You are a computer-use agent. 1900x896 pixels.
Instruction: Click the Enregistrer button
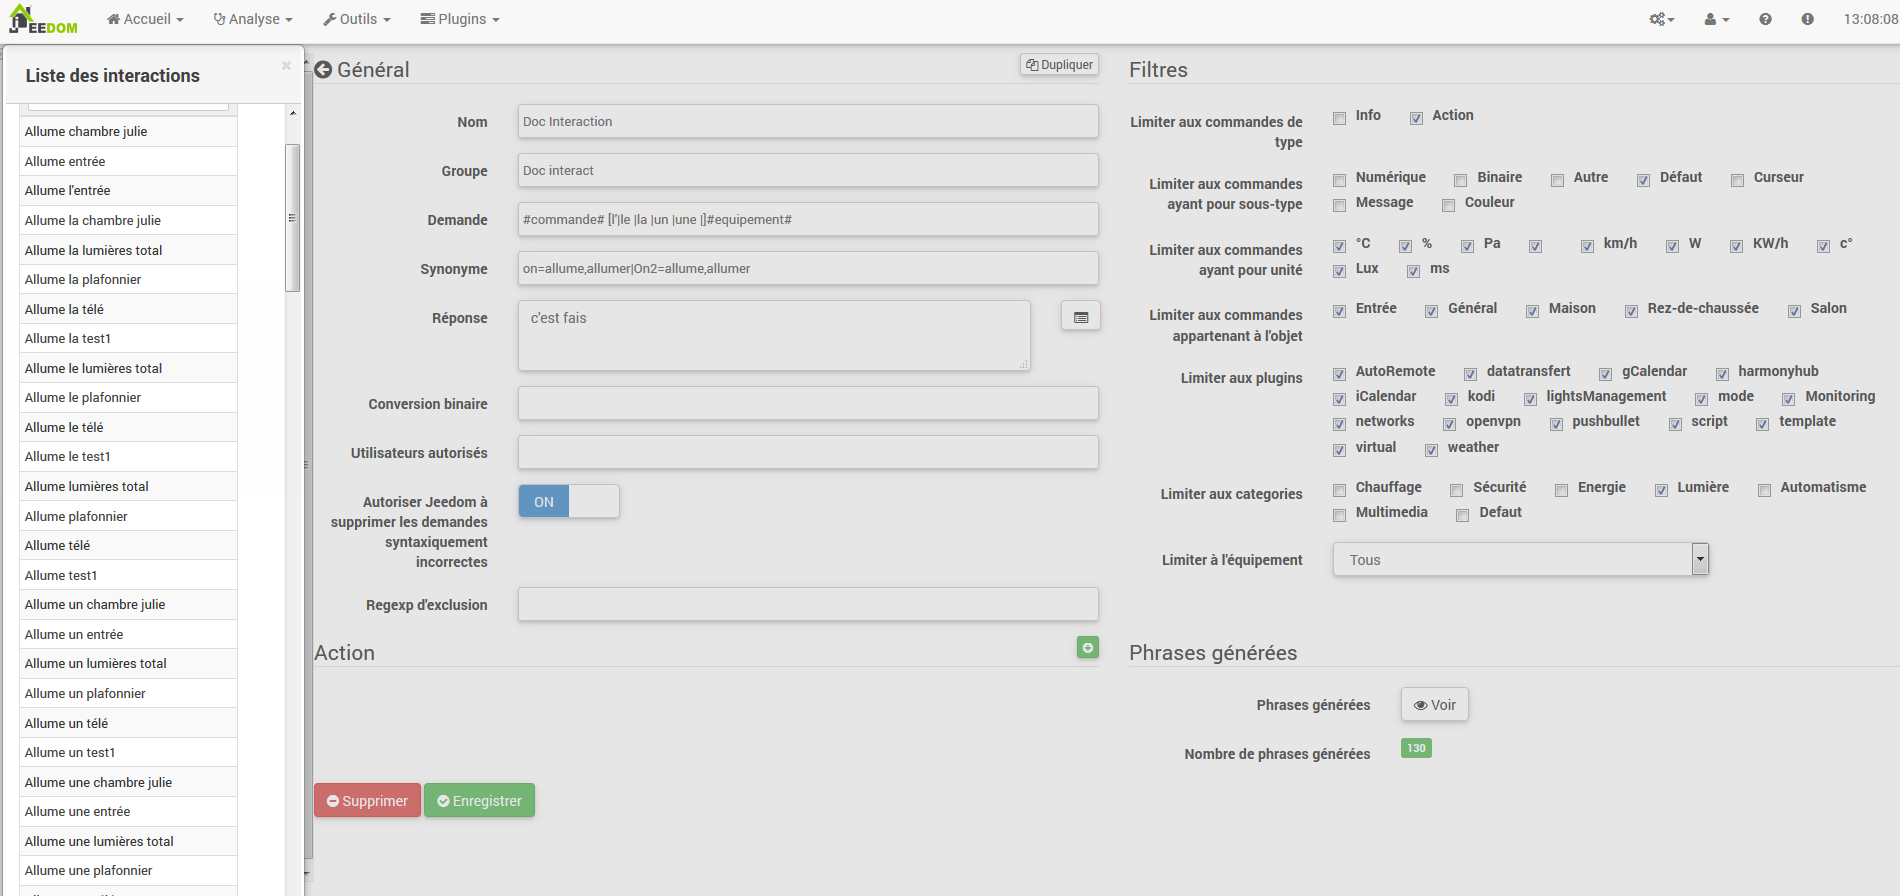click(479, 801)
